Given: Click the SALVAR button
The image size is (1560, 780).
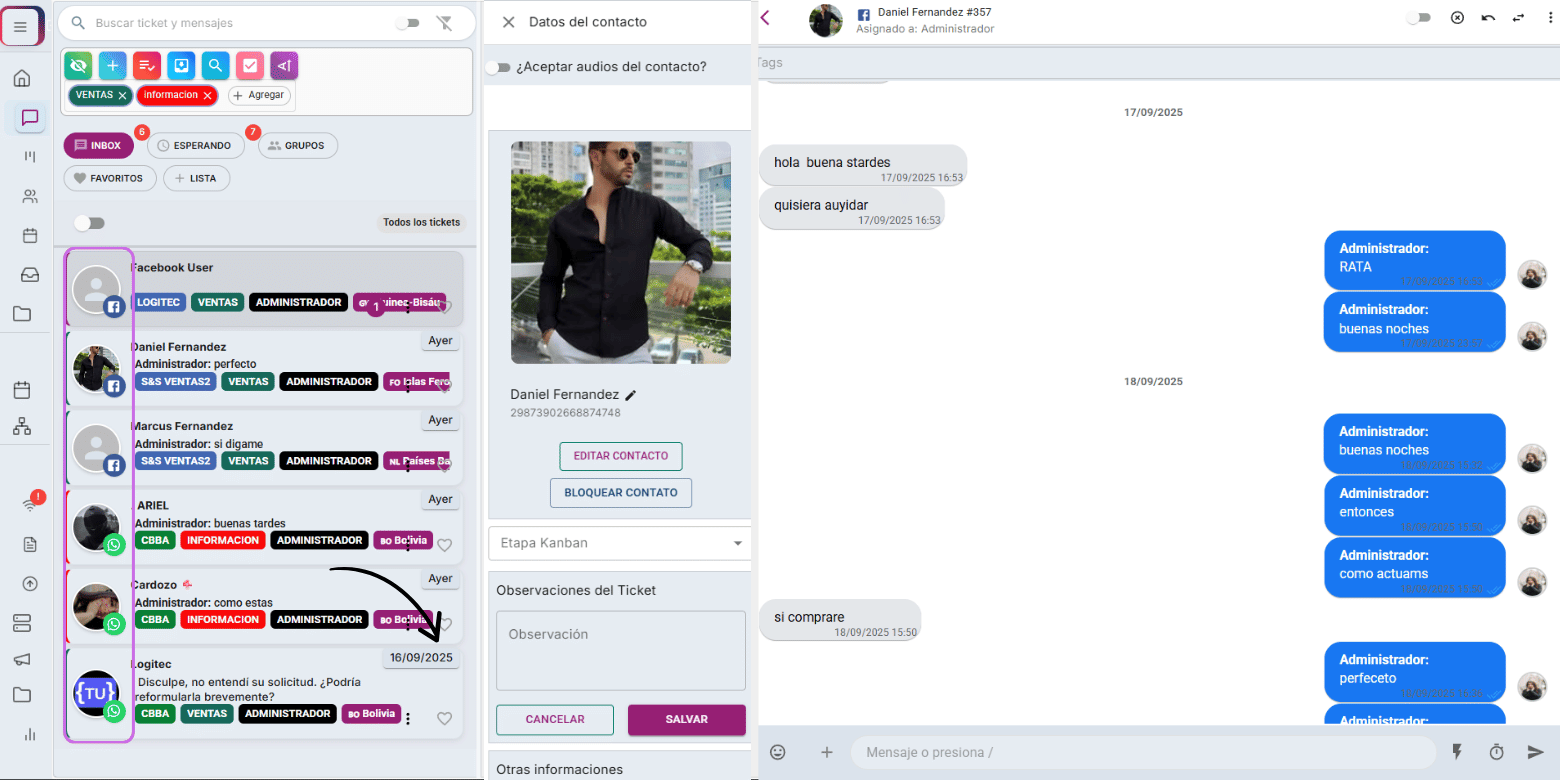Looking at the screenshot, I should tap(686, 720).
